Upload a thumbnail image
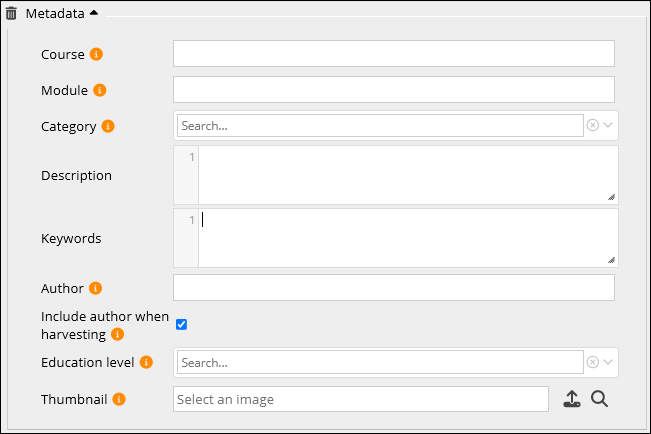651x434 pixels. point(571,399)
